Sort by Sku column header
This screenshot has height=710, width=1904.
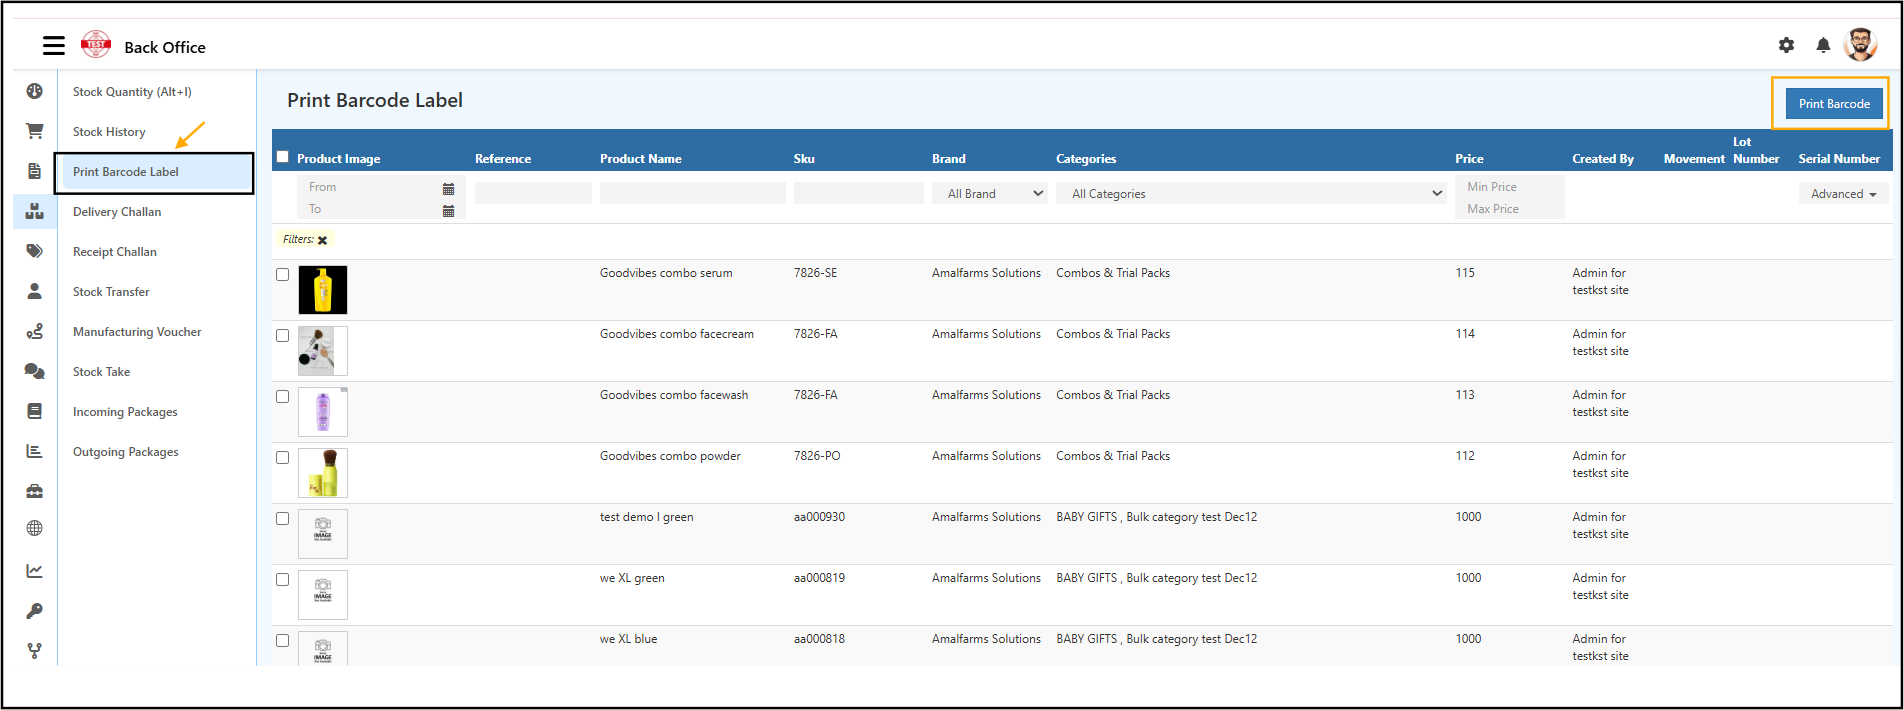[x=804, y=159]
